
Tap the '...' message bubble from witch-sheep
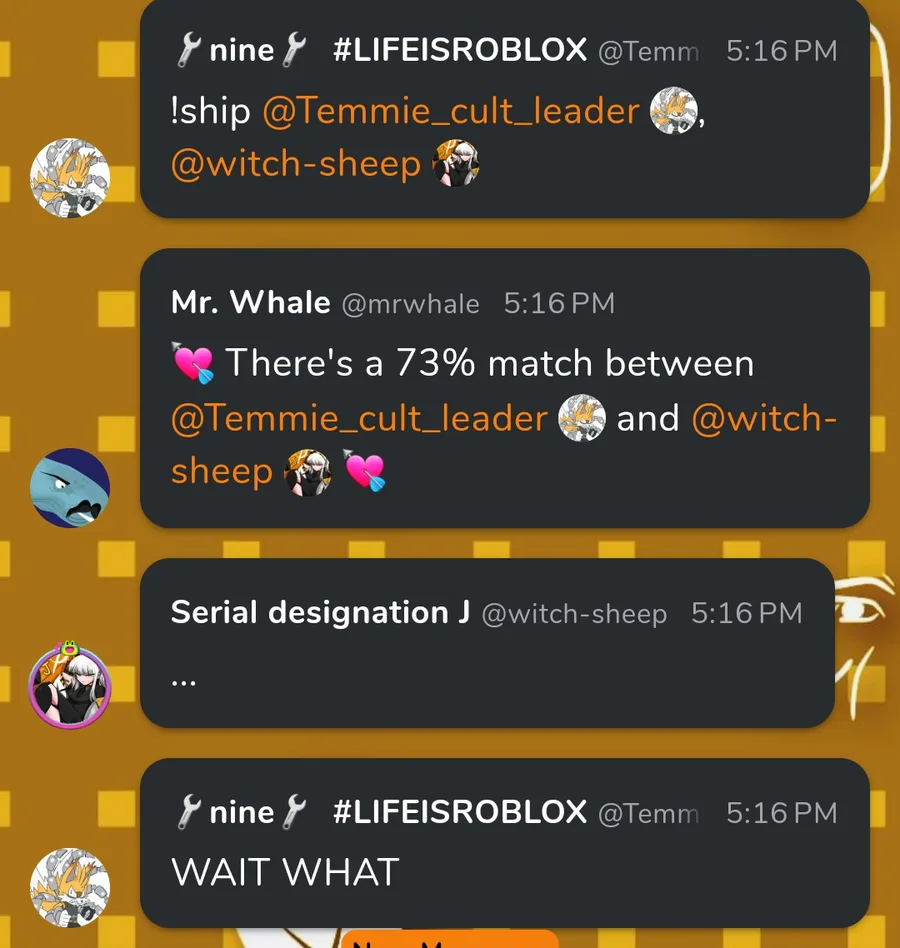(487, 643)
